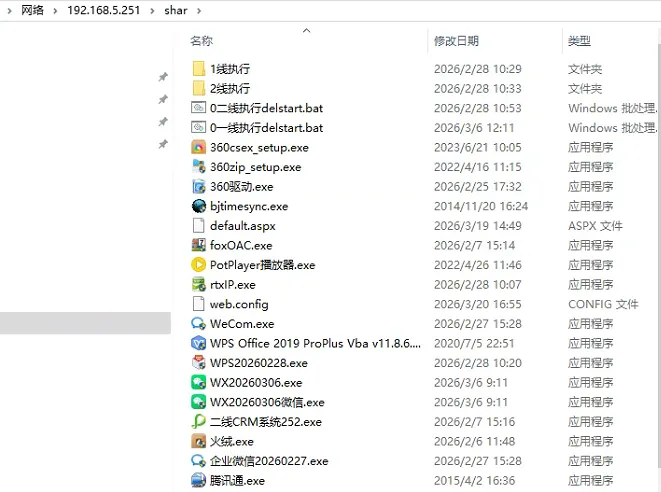
Task: Sort files by 名称 column header
Action: pos(202,41)
